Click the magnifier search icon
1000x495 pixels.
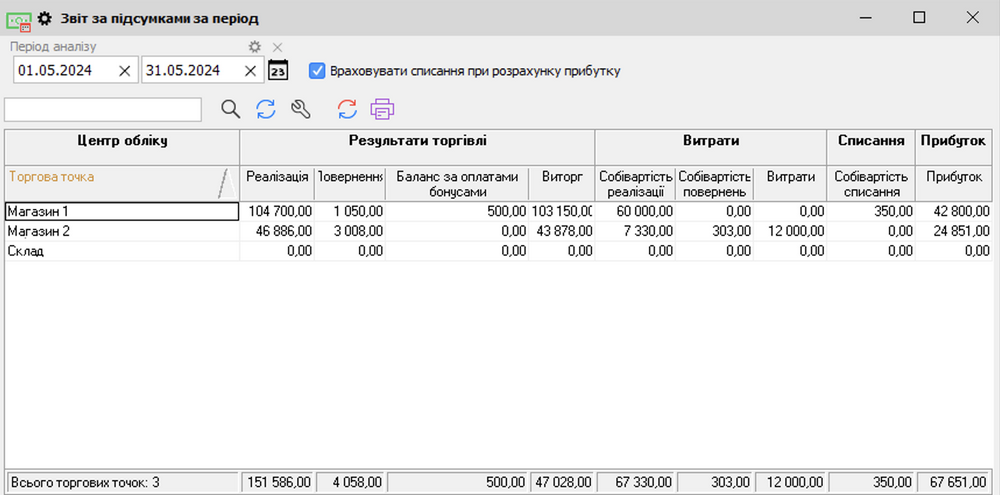(x=230, y=109)
